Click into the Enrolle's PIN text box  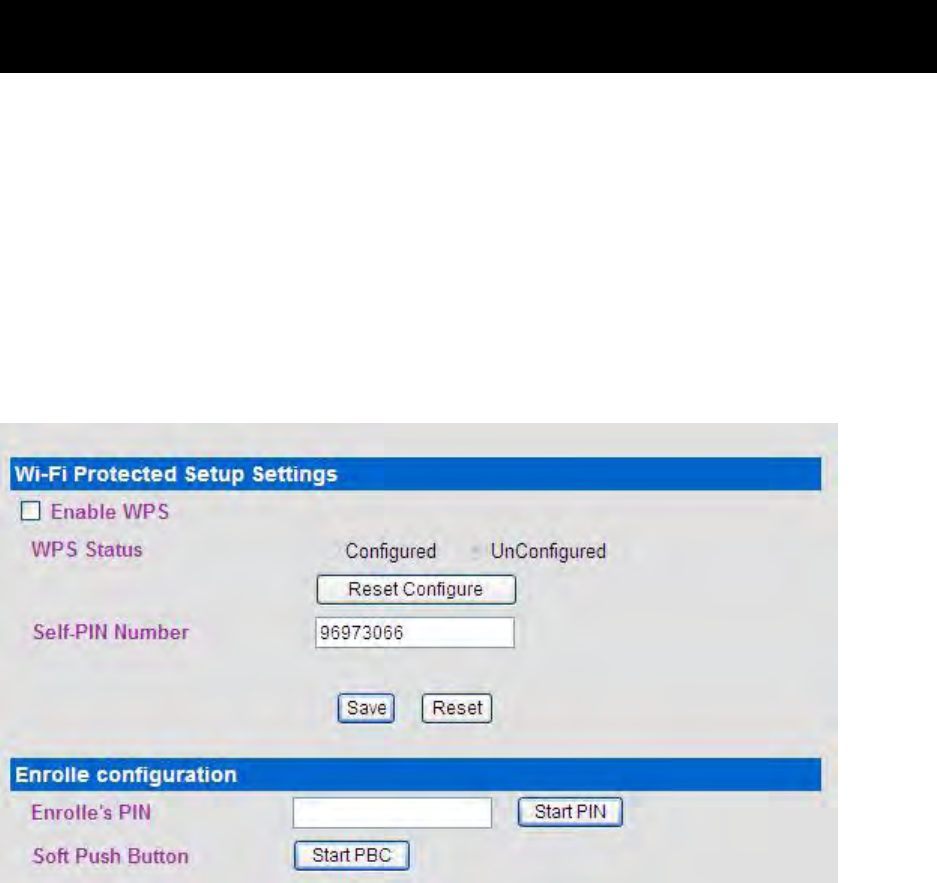coord(392,813)
